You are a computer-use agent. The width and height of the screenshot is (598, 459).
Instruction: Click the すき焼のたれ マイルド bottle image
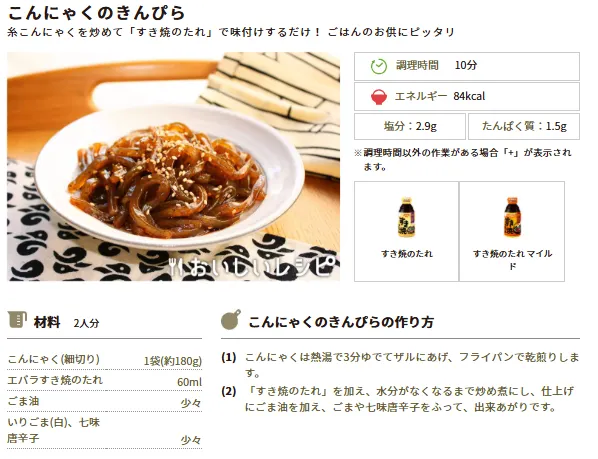point(512,217)
